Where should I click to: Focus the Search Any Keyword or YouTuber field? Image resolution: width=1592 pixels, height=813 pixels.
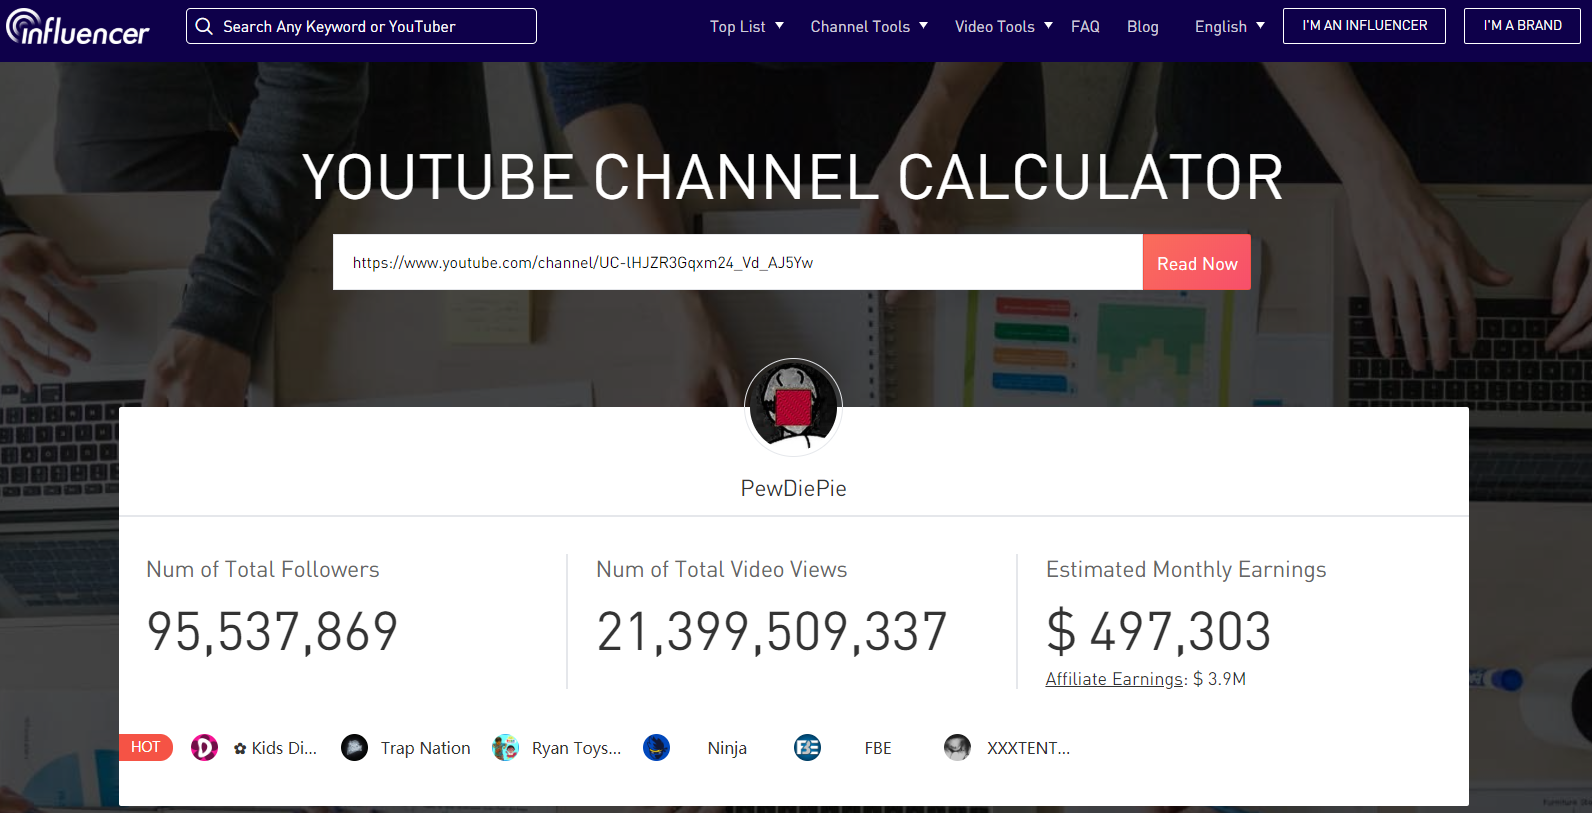pyautogui.click(x=361, y=26)
